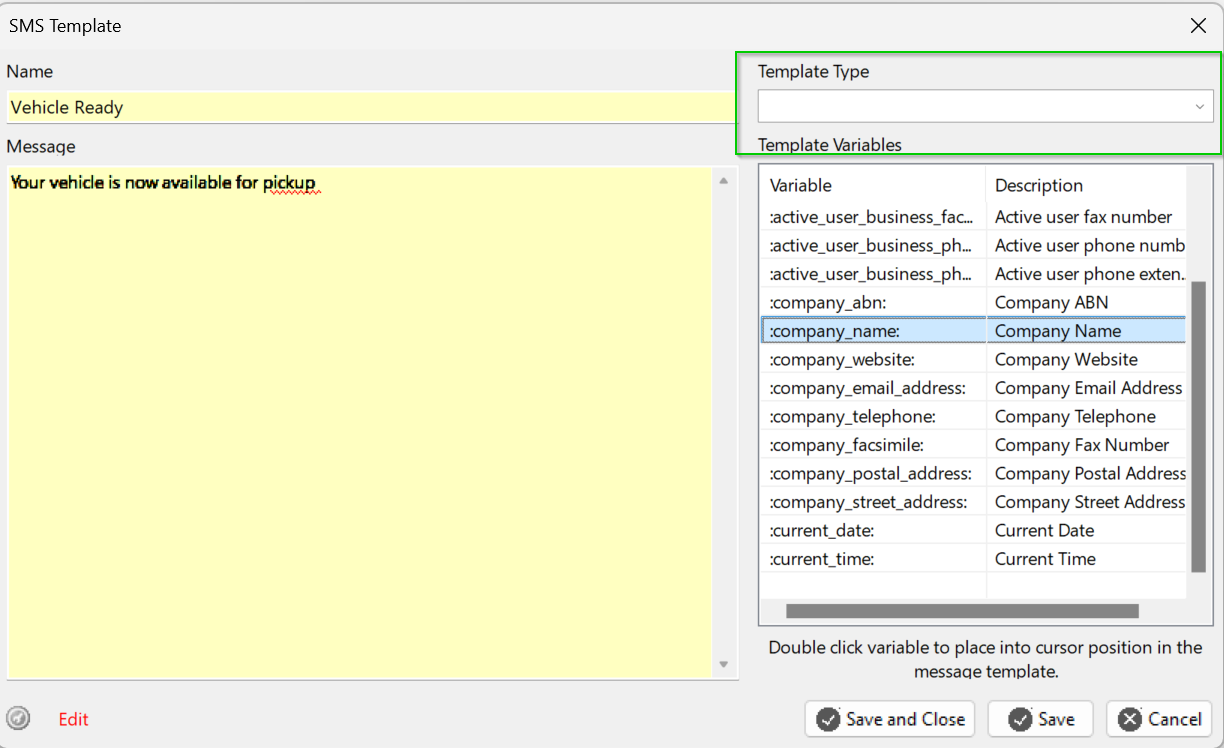
Task: Click the checkmark icon on Save button
Action: tap(1020, 719)
